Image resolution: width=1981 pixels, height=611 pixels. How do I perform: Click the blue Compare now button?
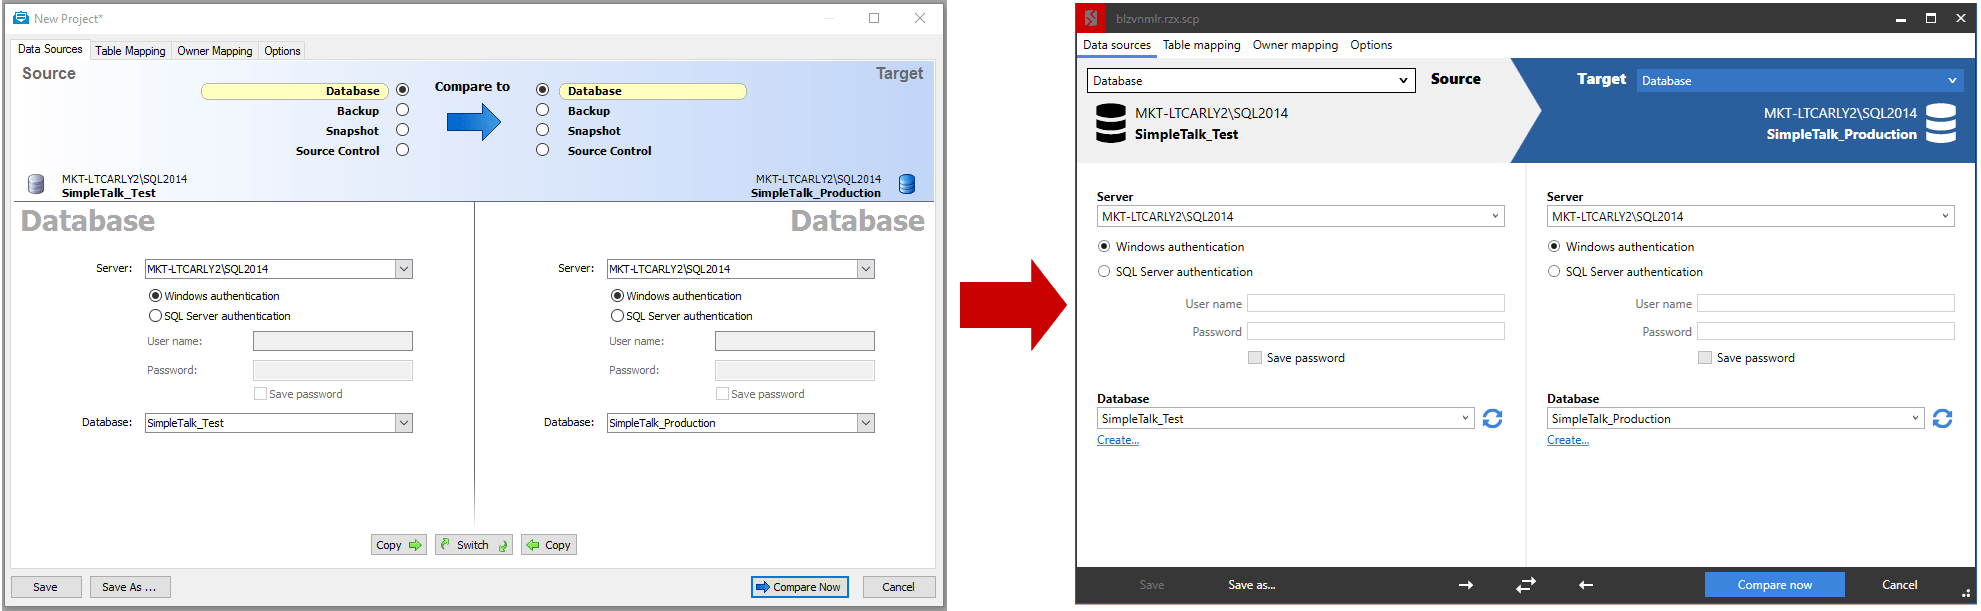point(1774,585)
